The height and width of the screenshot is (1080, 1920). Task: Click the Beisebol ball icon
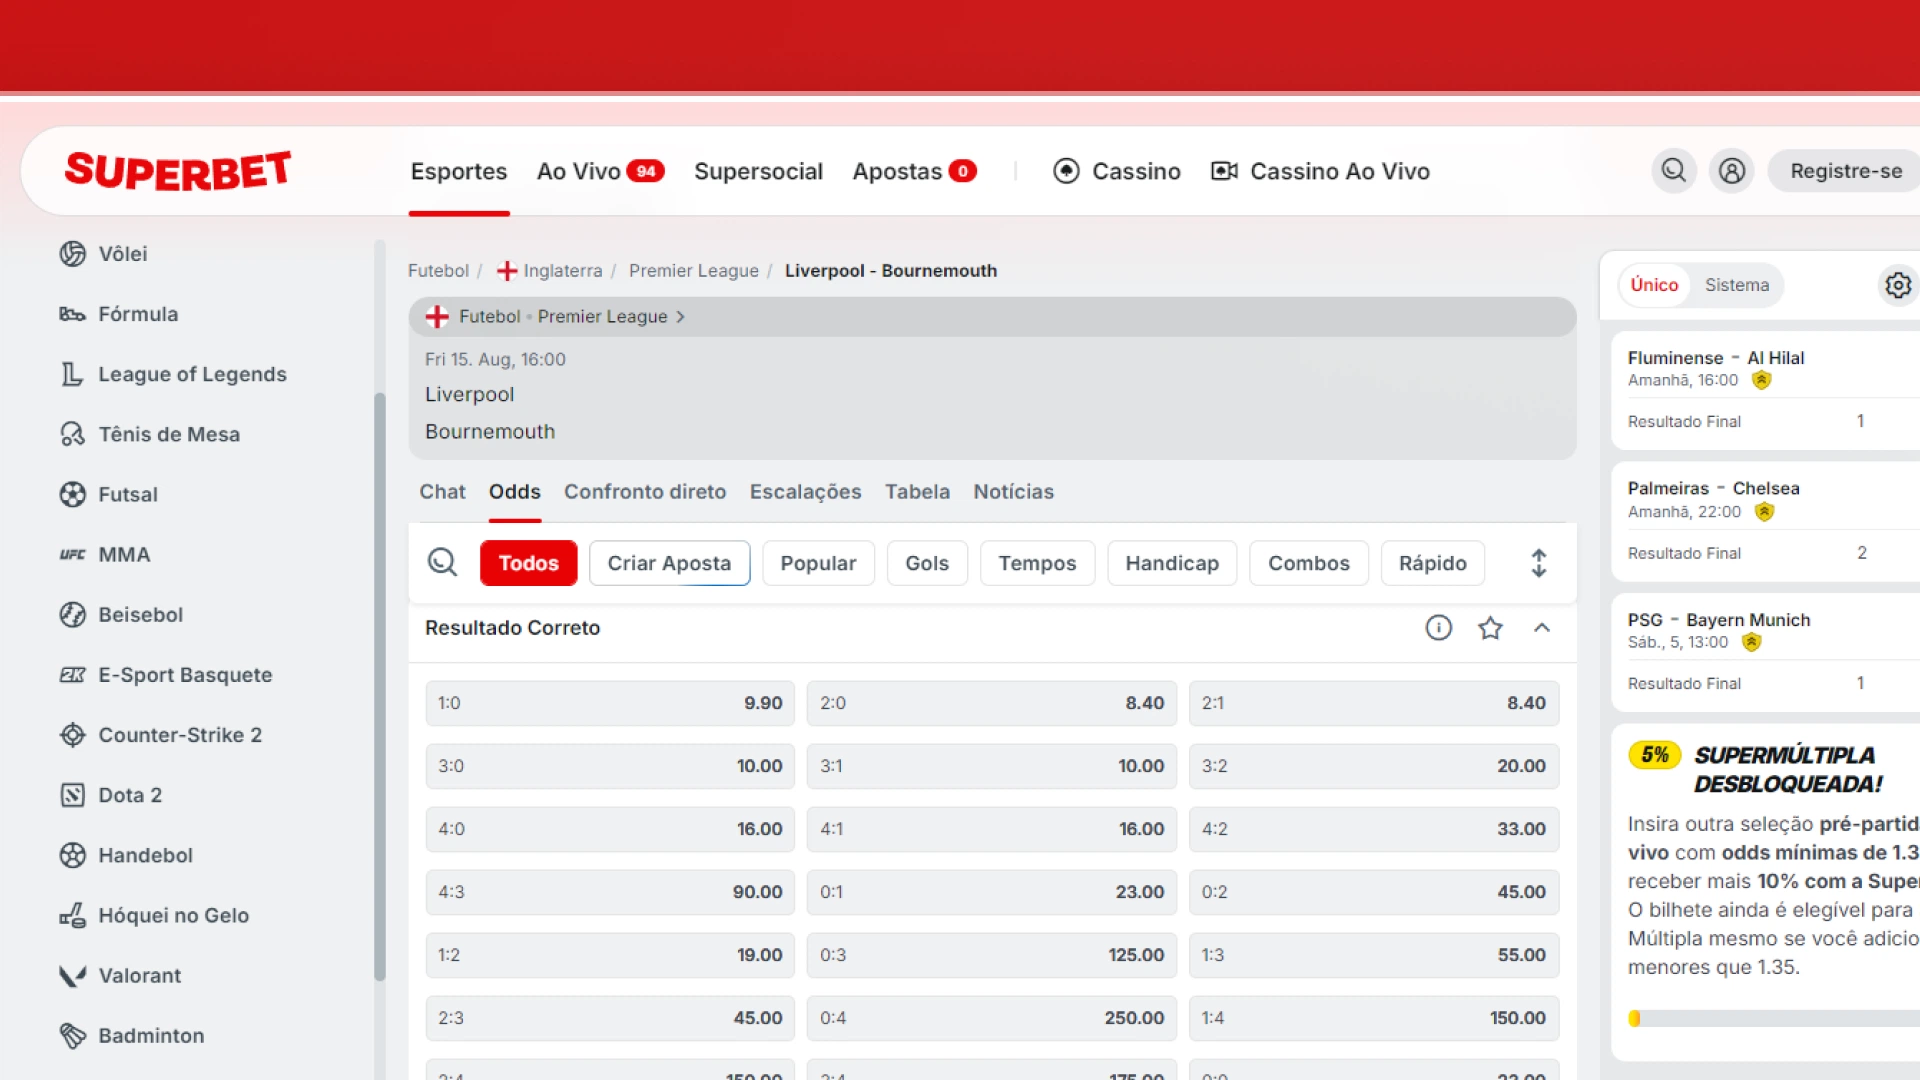coord(72,614)
